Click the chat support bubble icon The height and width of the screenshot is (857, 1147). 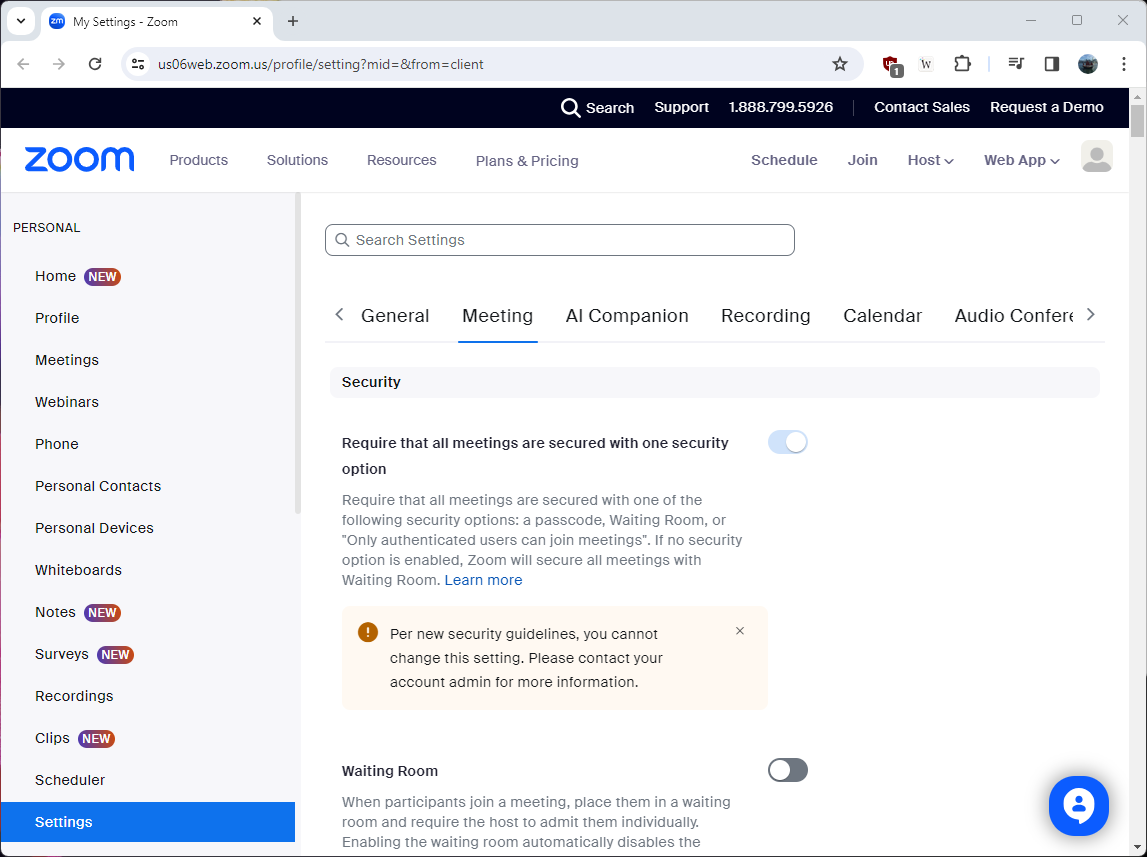point(1079,805)
